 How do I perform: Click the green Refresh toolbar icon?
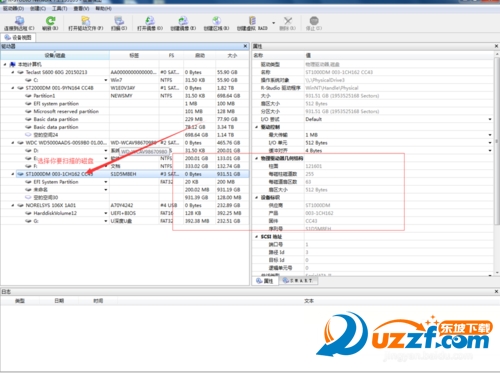click(x=50, y=23)
